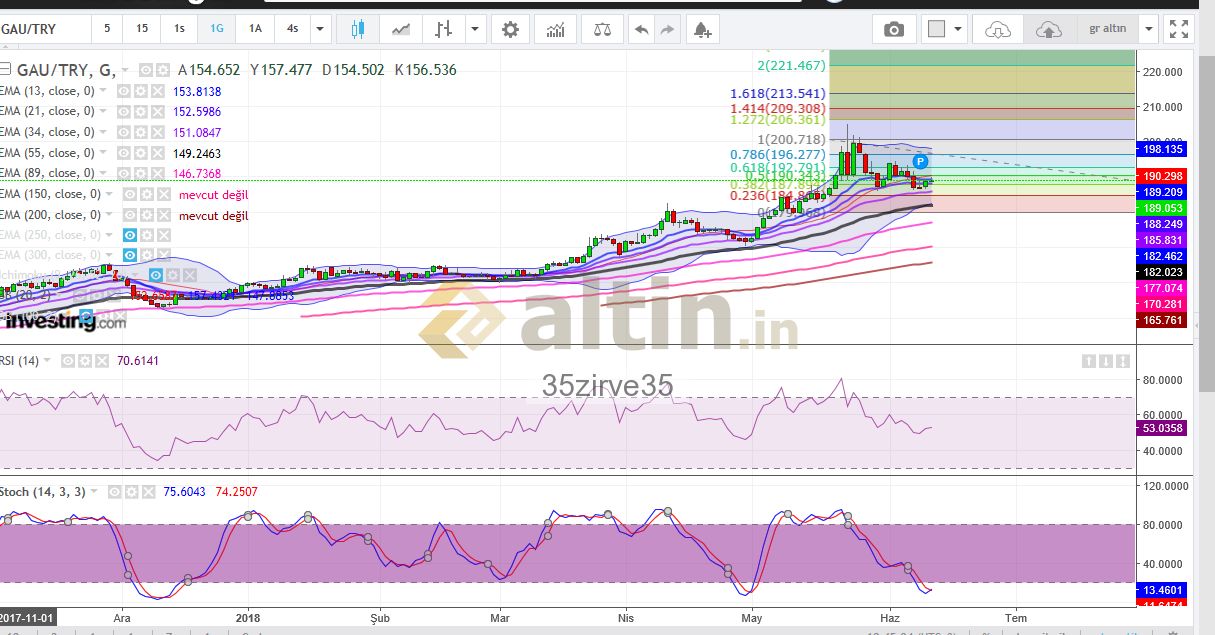This screenshot has width=1215, height=635.
Task: Click the gr altın layout name button
Action: [x=1107, y=29]
